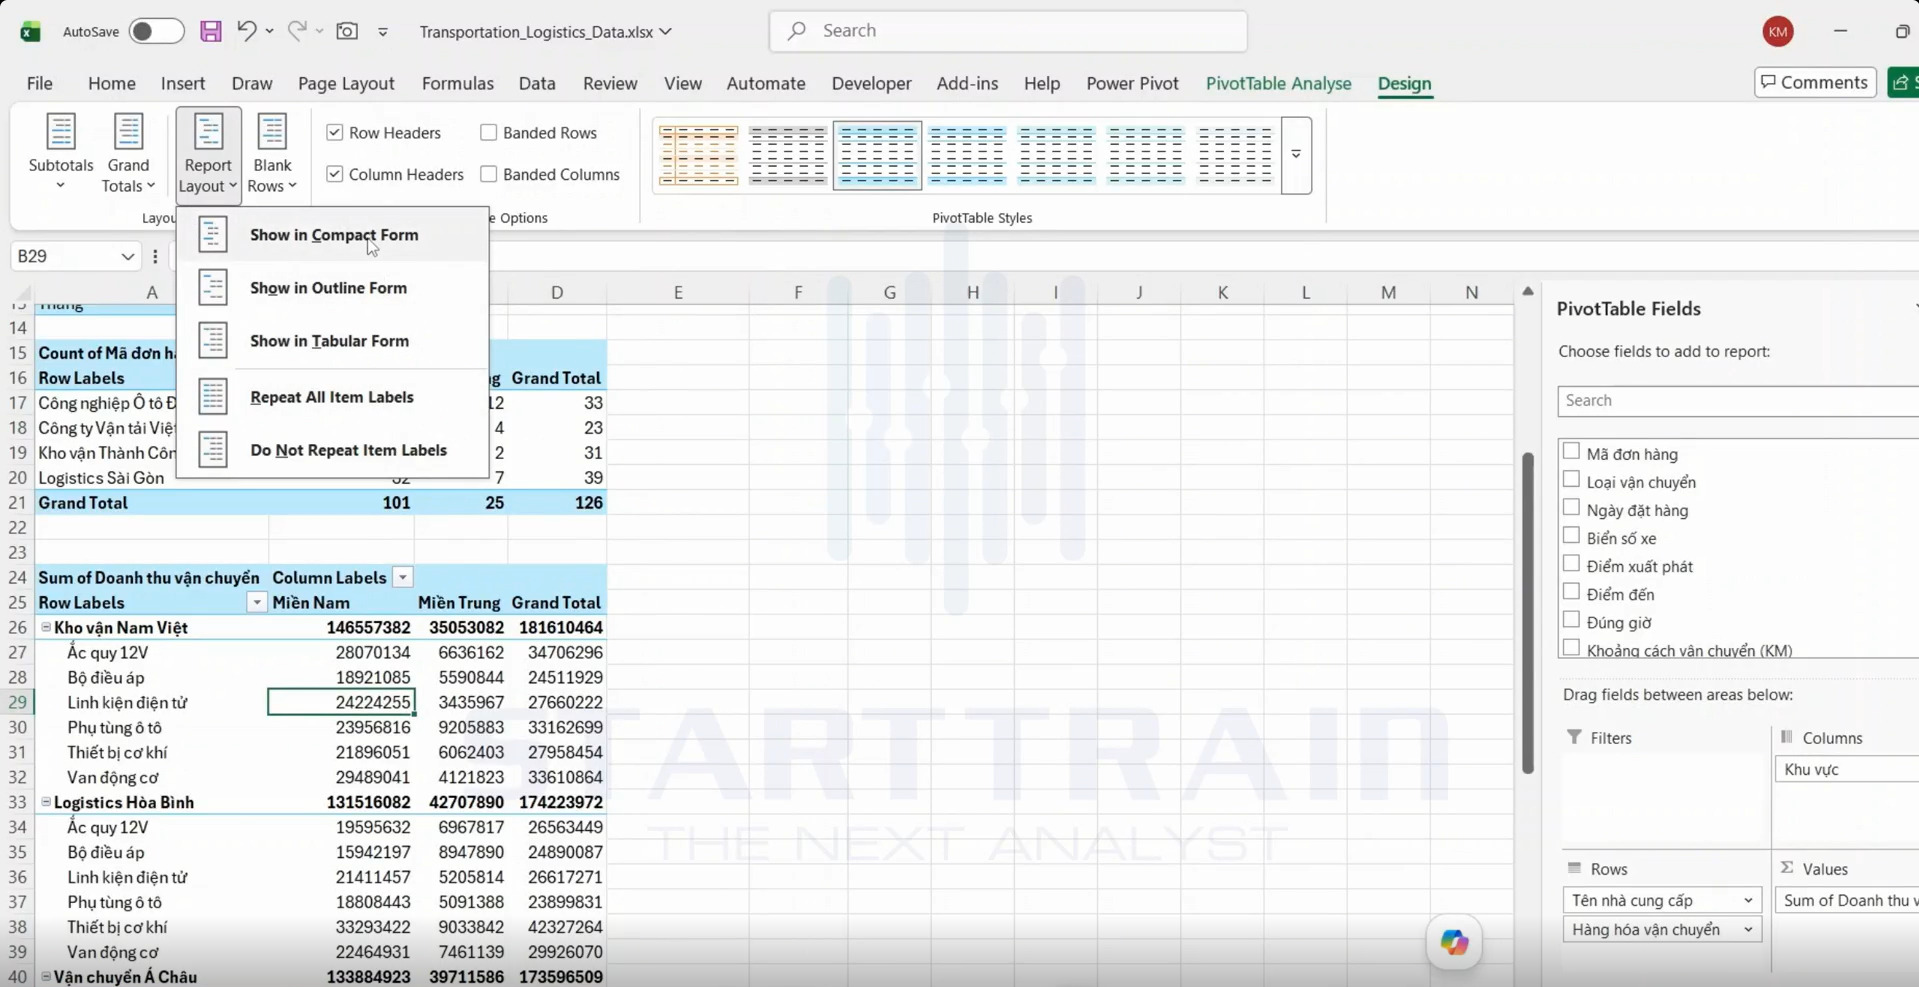Choose Show in Tabular Form

[x=332, y=341]
